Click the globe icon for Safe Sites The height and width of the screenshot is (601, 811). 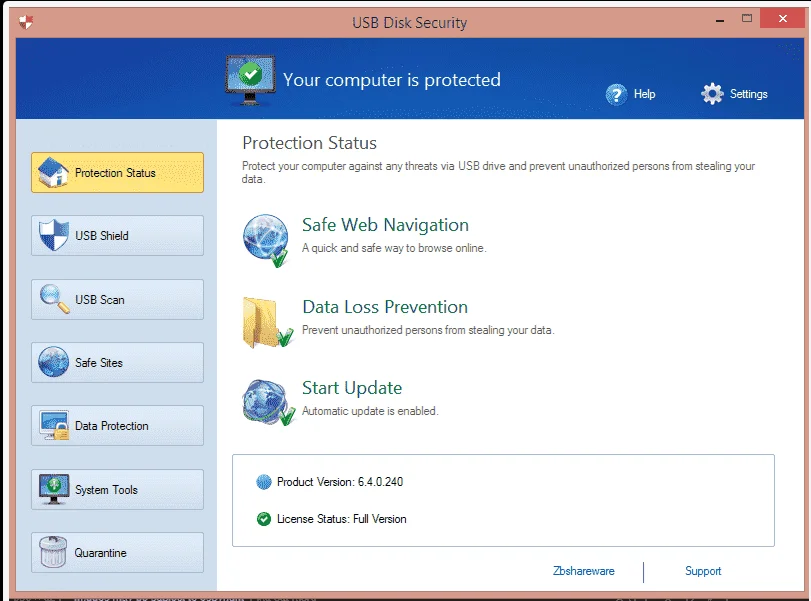pos(53,362)
